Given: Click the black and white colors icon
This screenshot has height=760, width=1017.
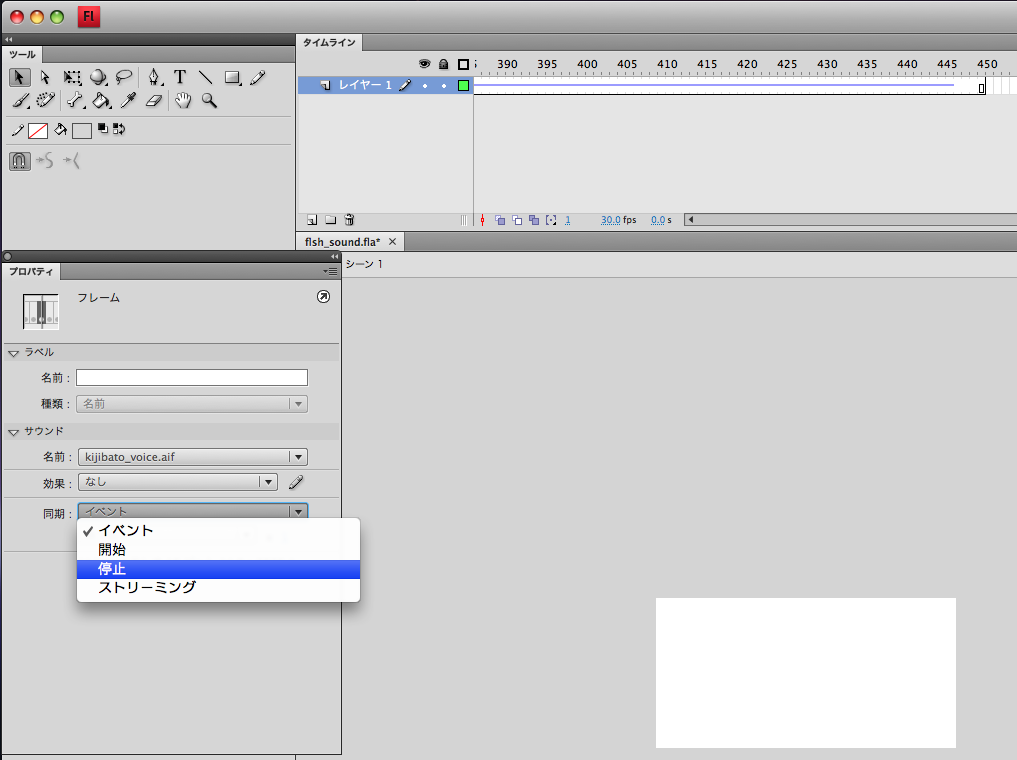Looking at the screenshot, I should click(103, 129).
